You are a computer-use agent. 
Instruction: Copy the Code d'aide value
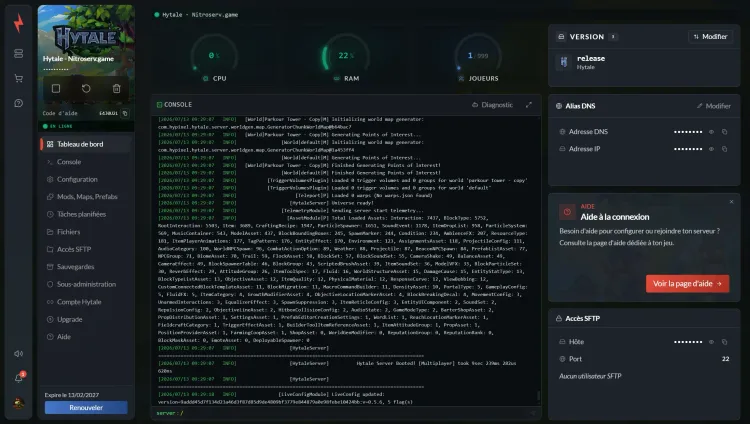click(x=125, y=113)
